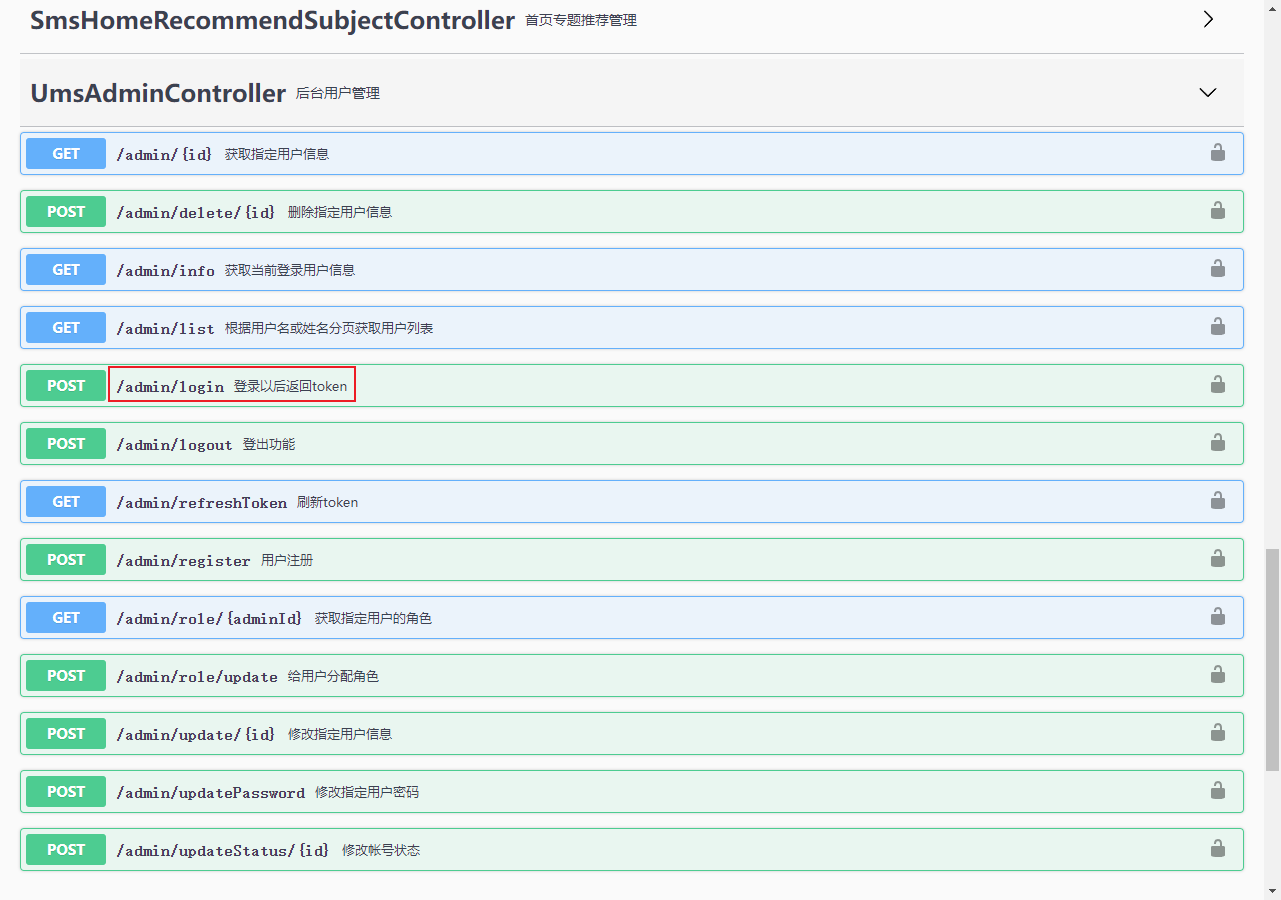This screenshot has height=900, width=1281.
Task: Click the UmsAdminController section title
Action: [x=158, y=93]
